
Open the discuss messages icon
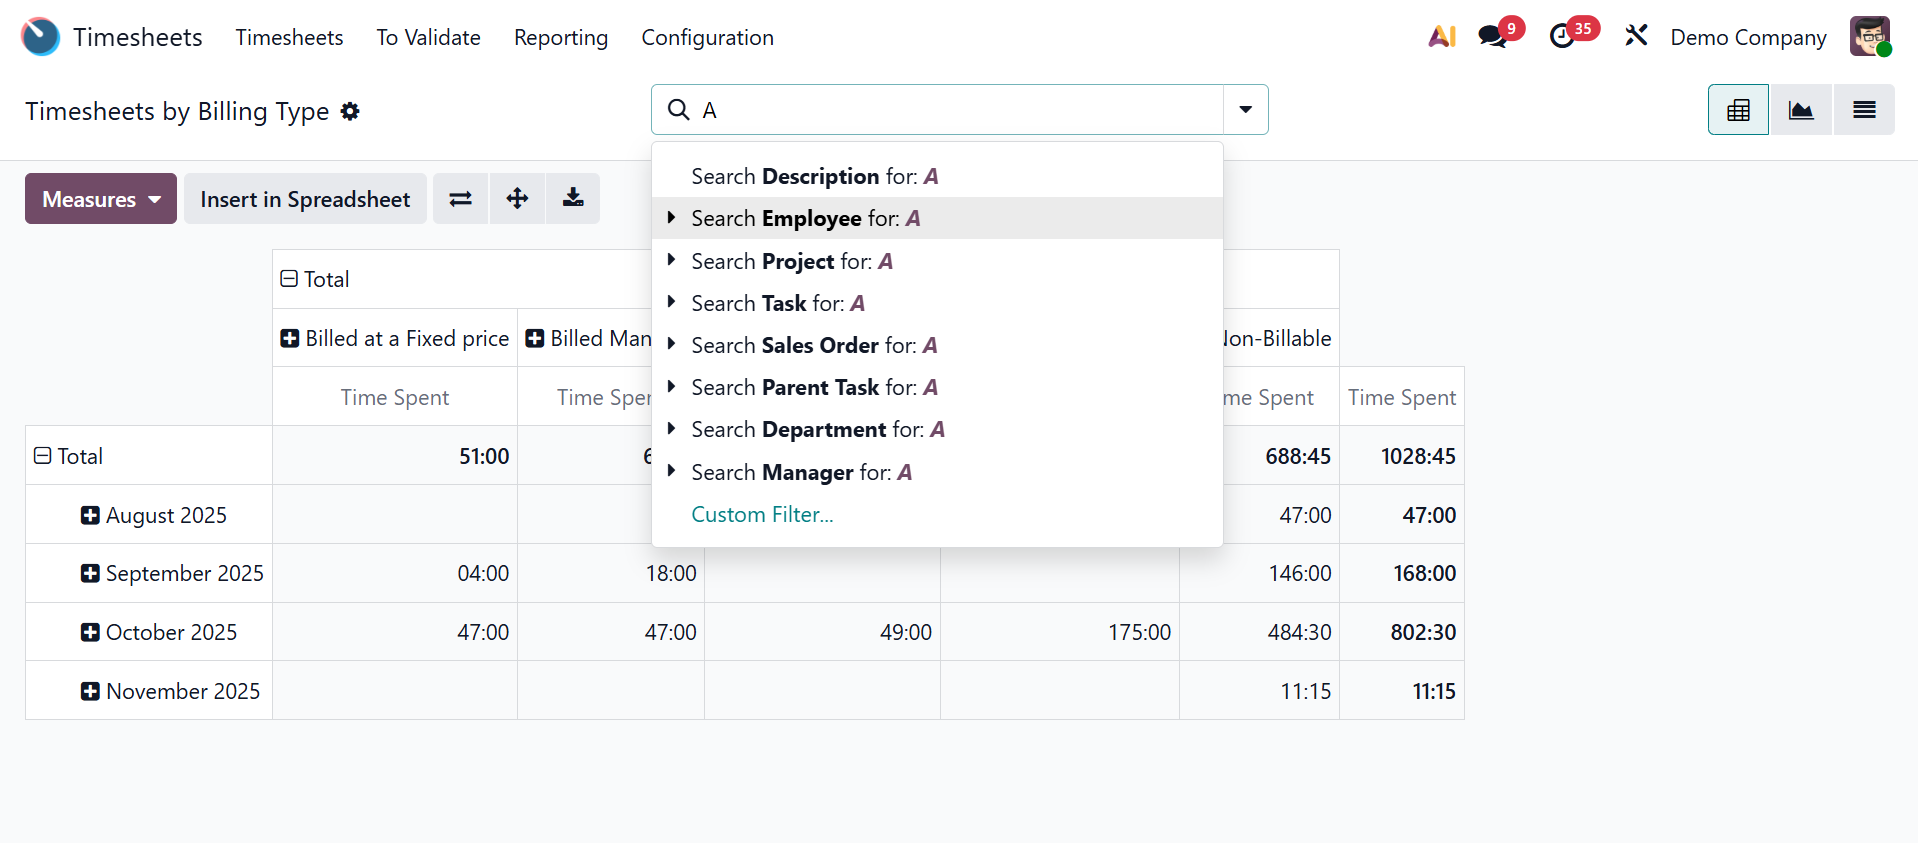[x=1493, y=37]
